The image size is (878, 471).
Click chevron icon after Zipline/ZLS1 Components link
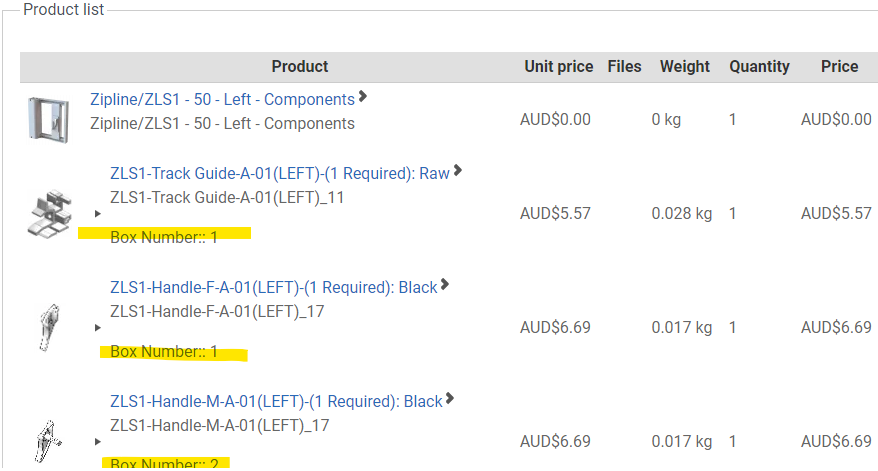click(363, 97)
